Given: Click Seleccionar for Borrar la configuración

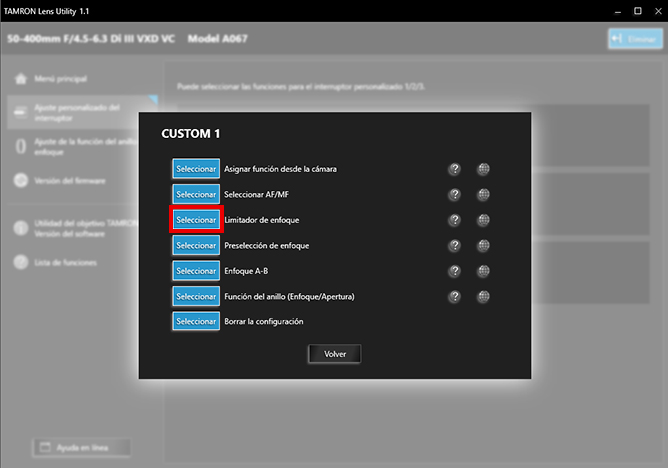Looking at the screenshot, I should (196, 321).
